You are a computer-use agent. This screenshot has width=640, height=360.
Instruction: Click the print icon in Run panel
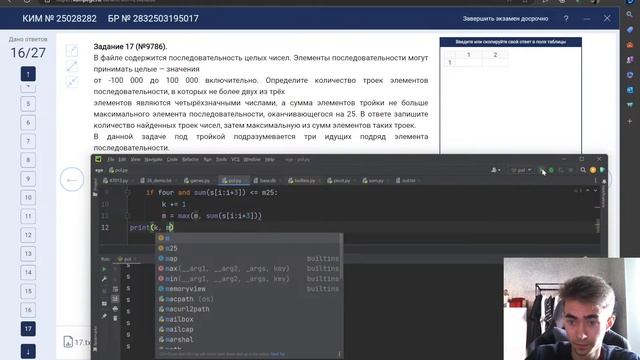pos(115,309)
